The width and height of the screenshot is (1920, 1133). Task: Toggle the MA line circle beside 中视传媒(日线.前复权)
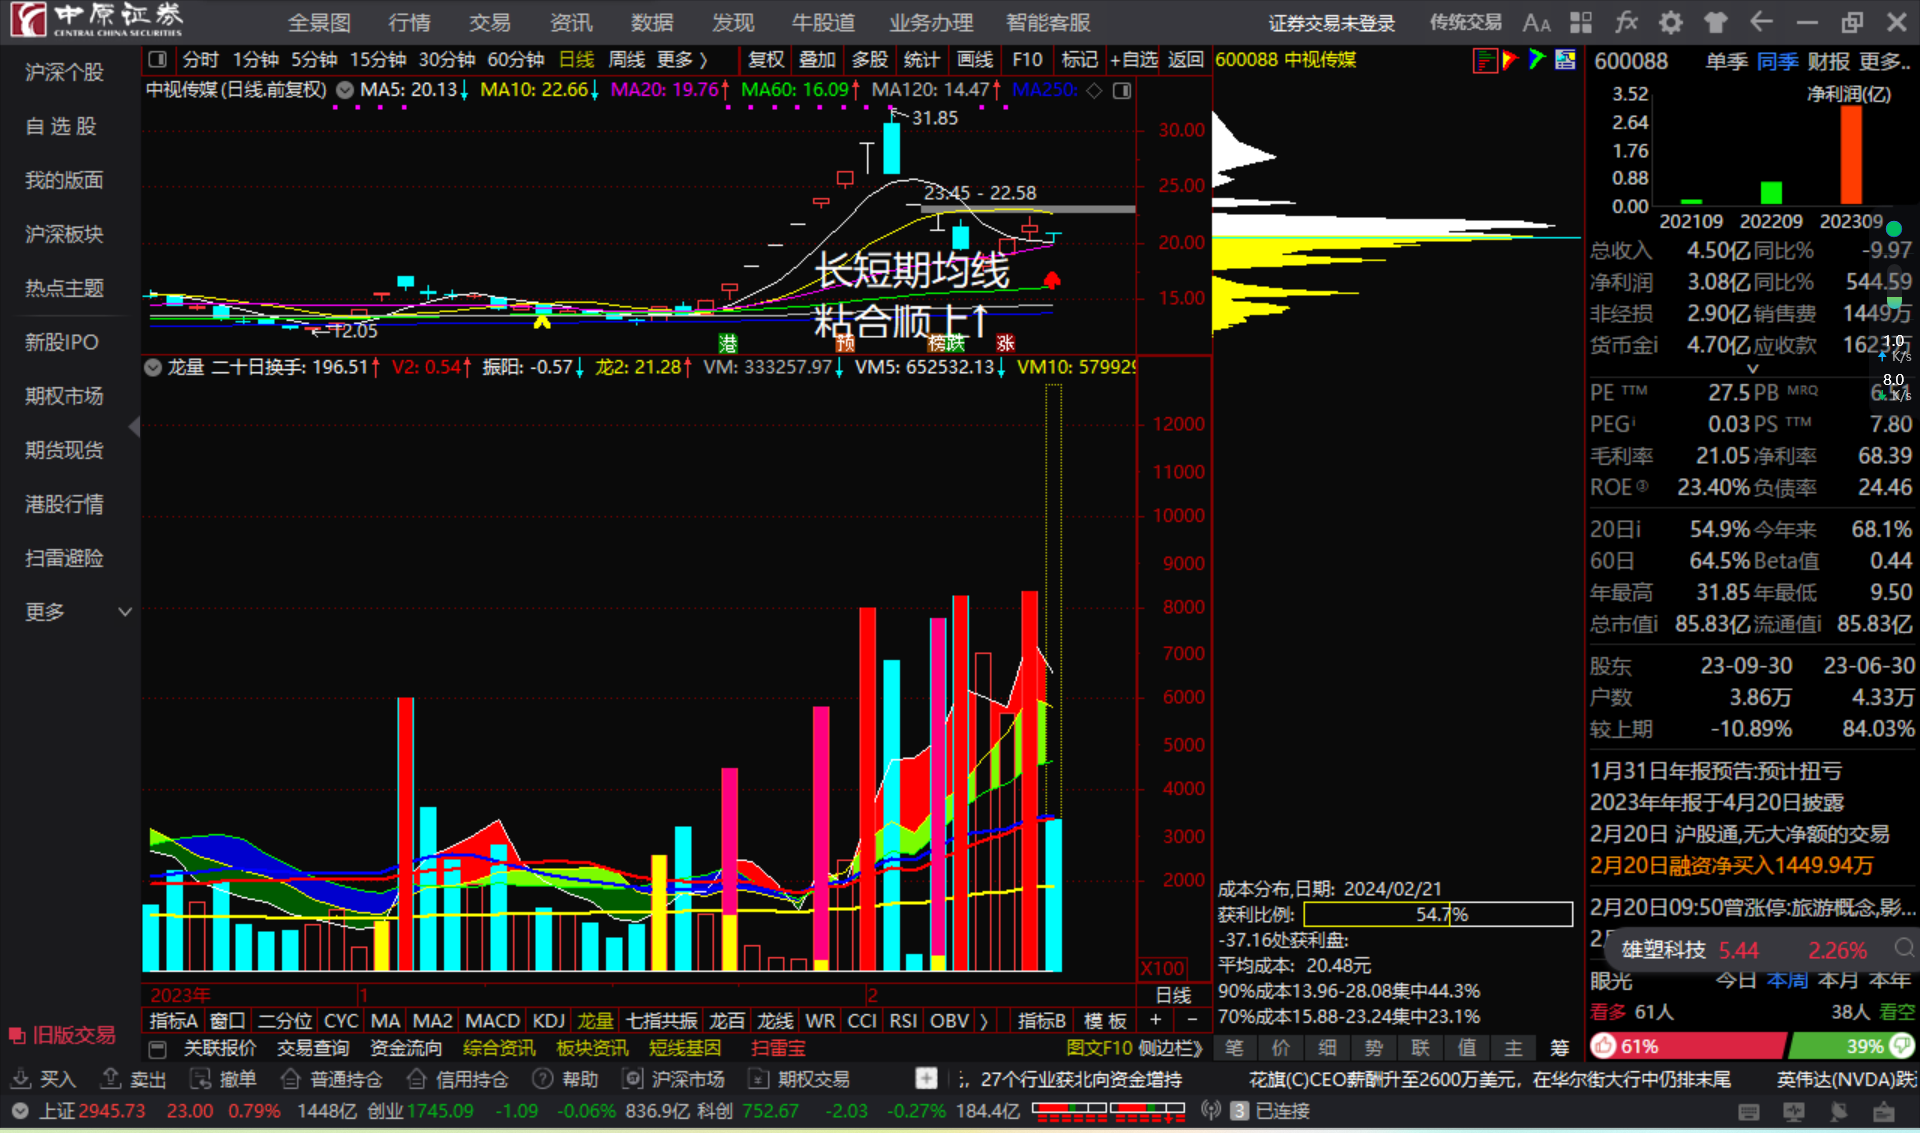click(345, 90)
